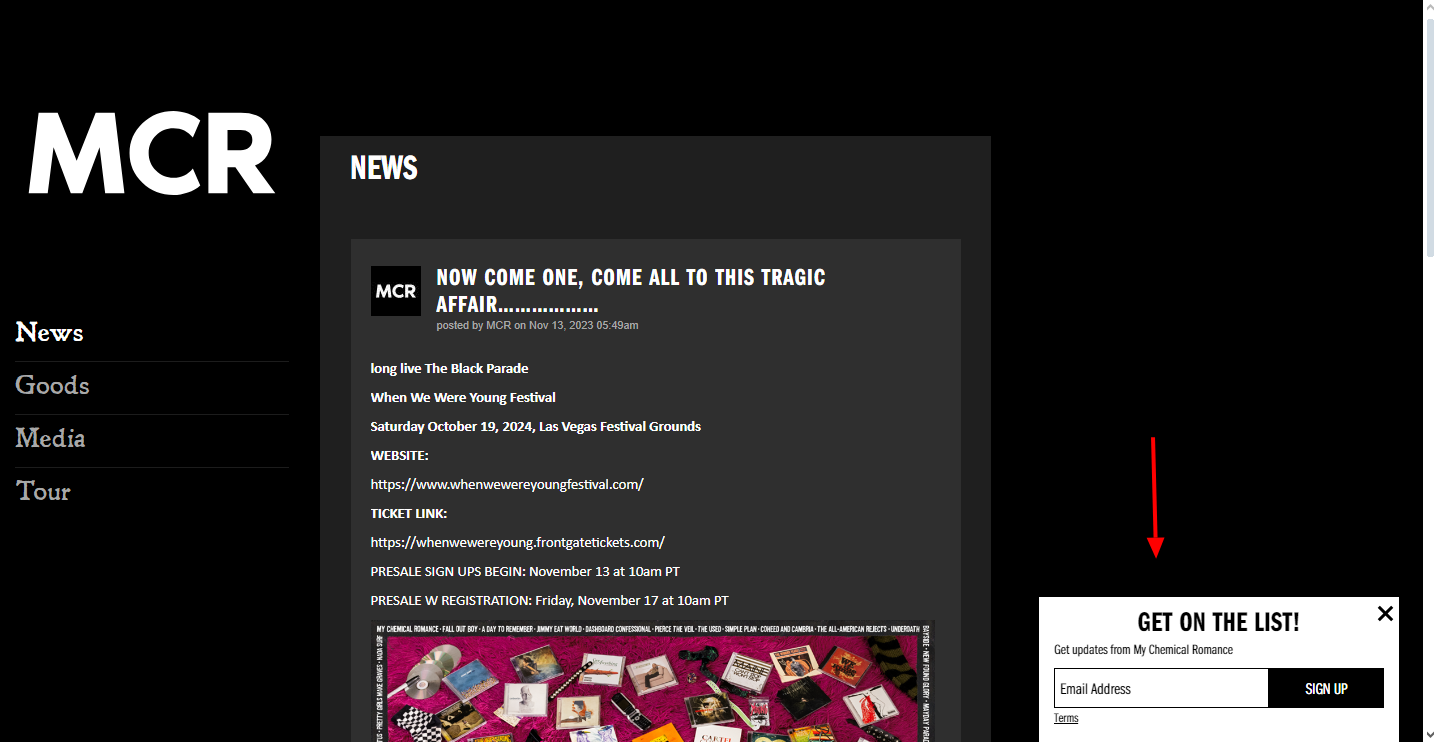Open the News section in sidebar
This screenshot has width=1438, height=742.
49,333
